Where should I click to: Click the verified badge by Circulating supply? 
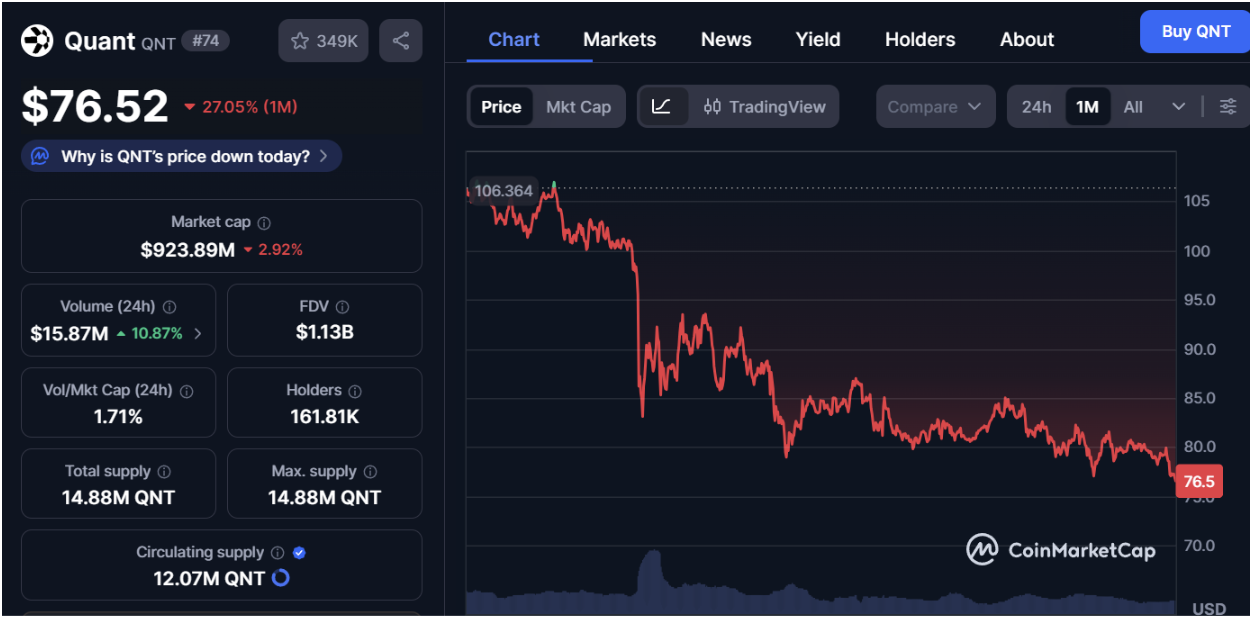[x=299, y=552]
